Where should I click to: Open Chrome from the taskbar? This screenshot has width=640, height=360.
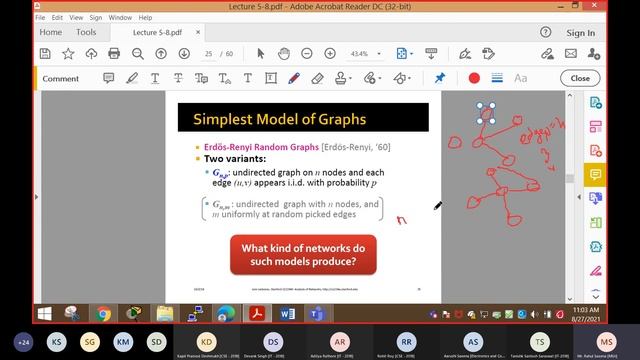point(103,313)
